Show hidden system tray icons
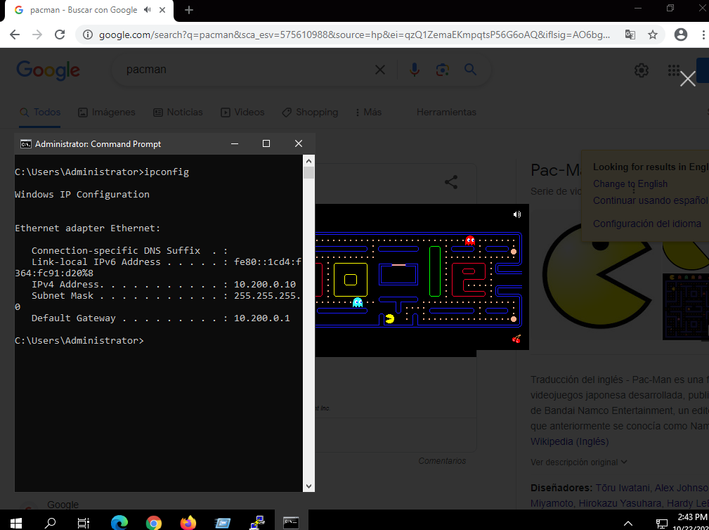The width and height of the screenshot is (709, 530). click(628, 522)
